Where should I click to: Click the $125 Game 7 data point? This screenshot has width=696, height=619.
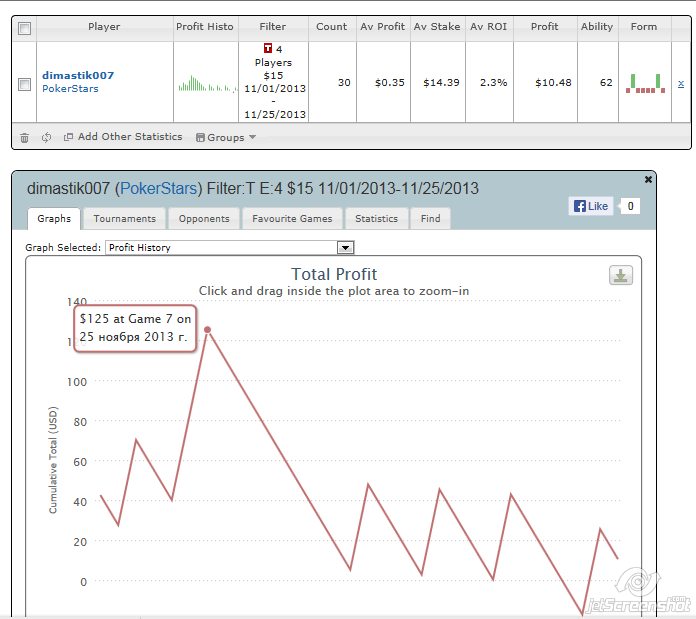pos(207,330)
